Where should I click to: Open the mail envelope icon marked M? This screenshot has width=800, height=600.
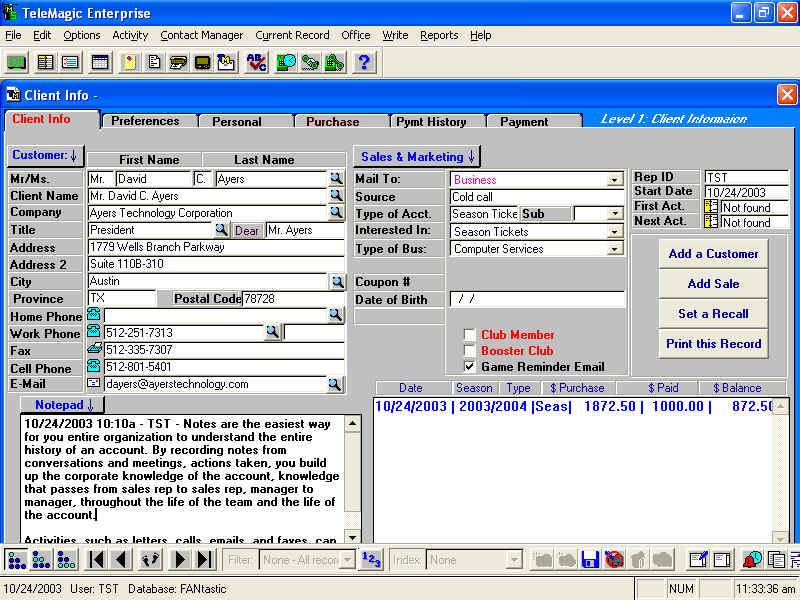pyautogui.click(x=226, y=63)
